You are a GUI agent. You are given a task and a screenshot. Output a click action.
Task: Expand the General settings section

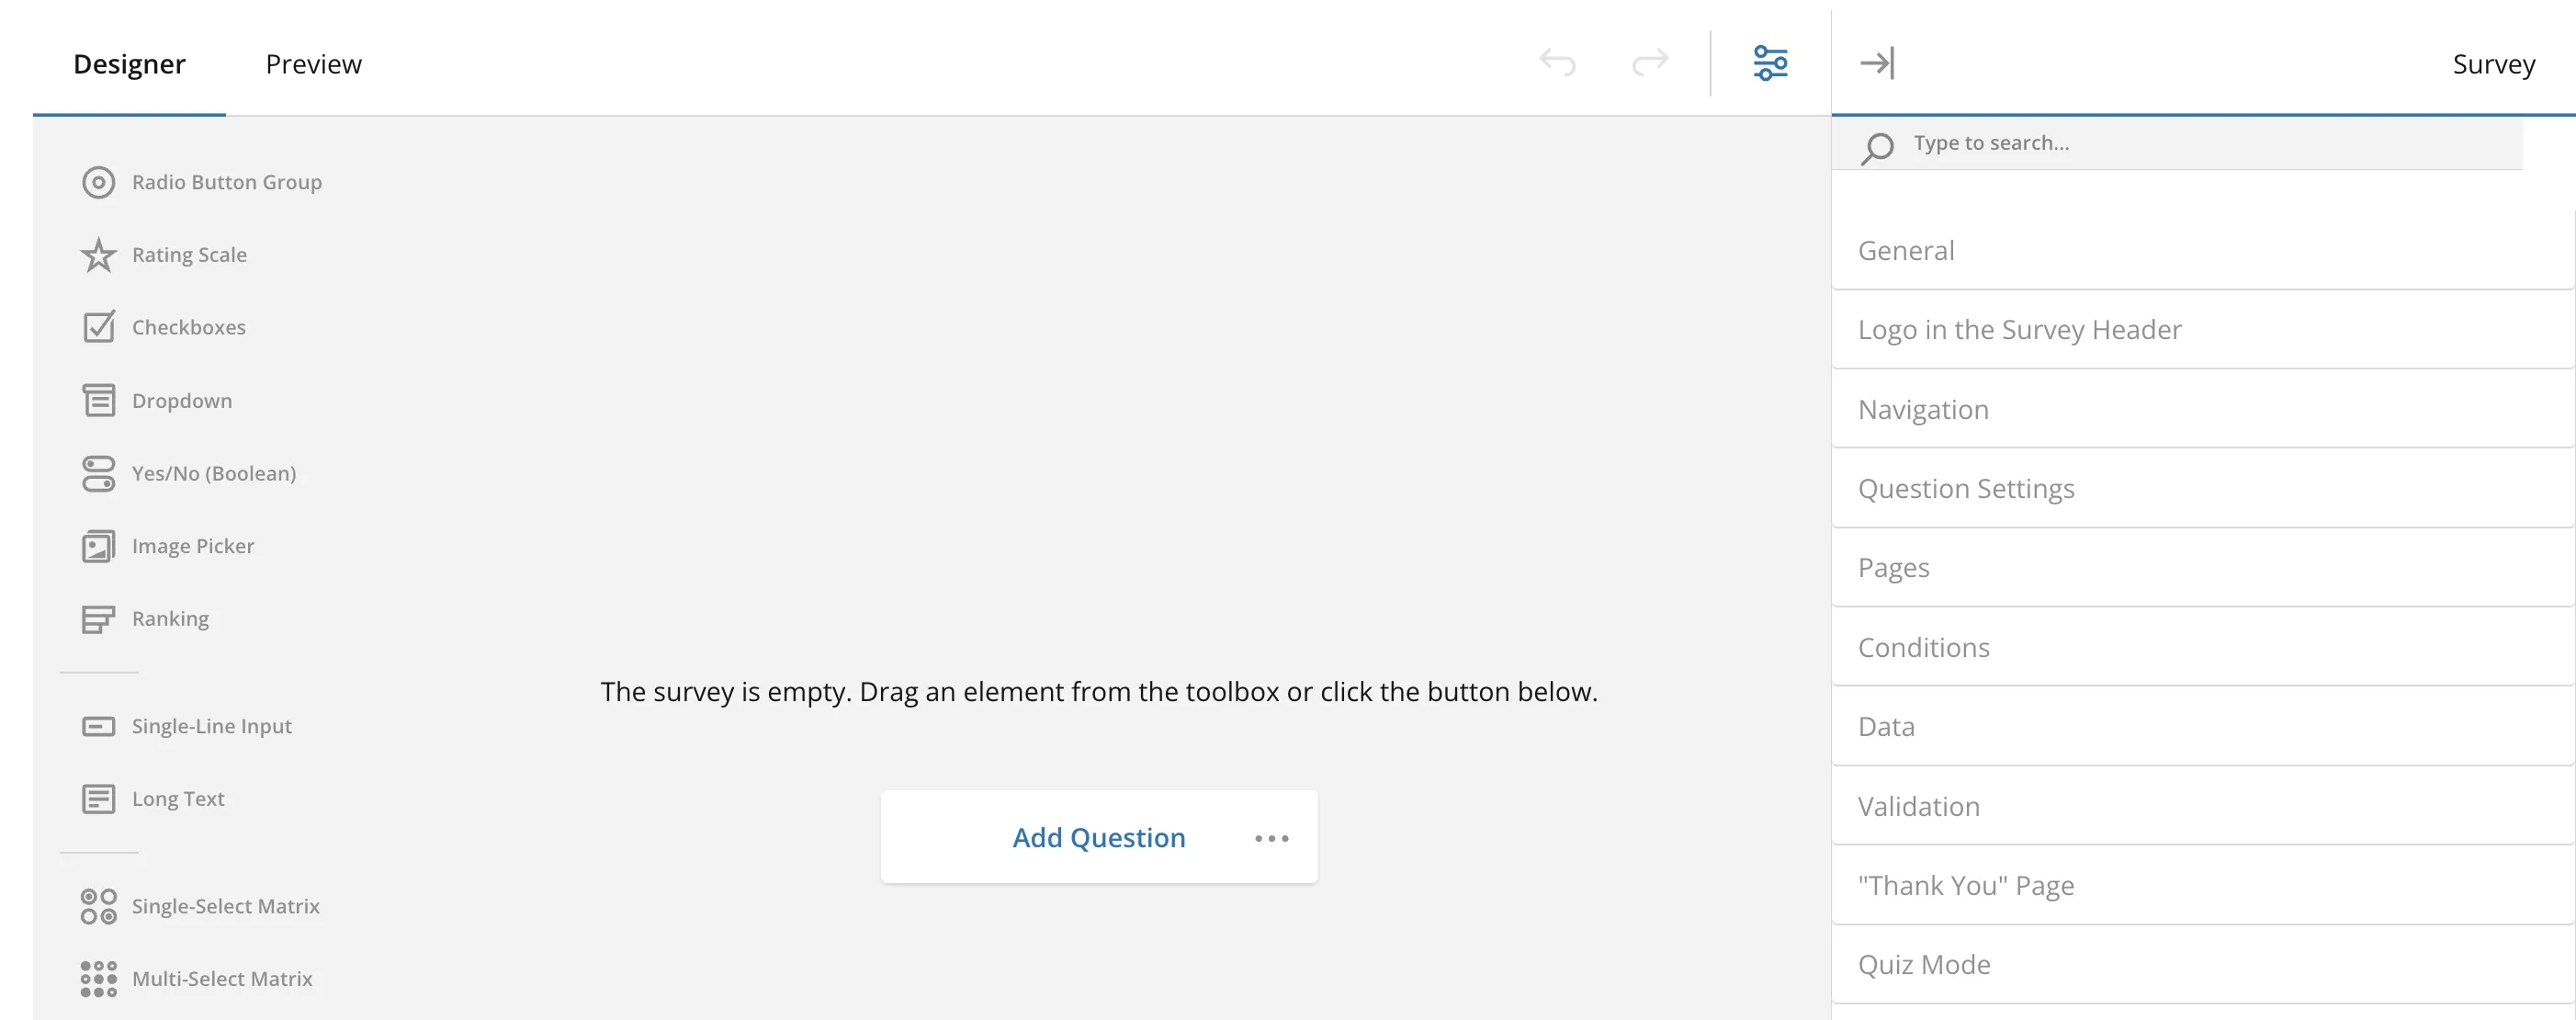tap(2203, 251)
